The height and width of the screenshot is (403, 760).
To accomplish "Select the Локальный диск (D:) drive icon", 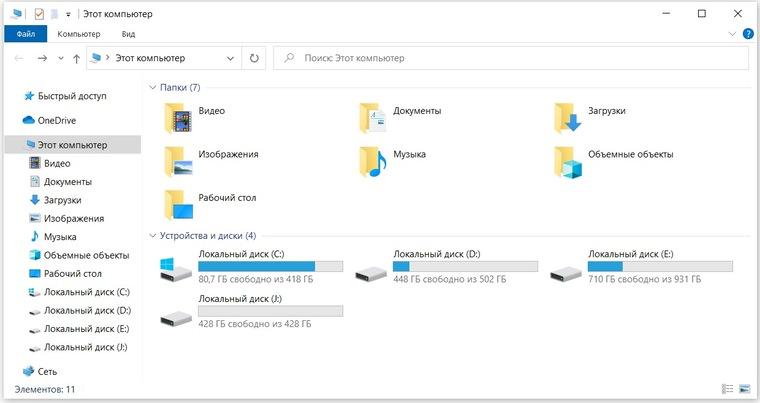I will [371, 274].
